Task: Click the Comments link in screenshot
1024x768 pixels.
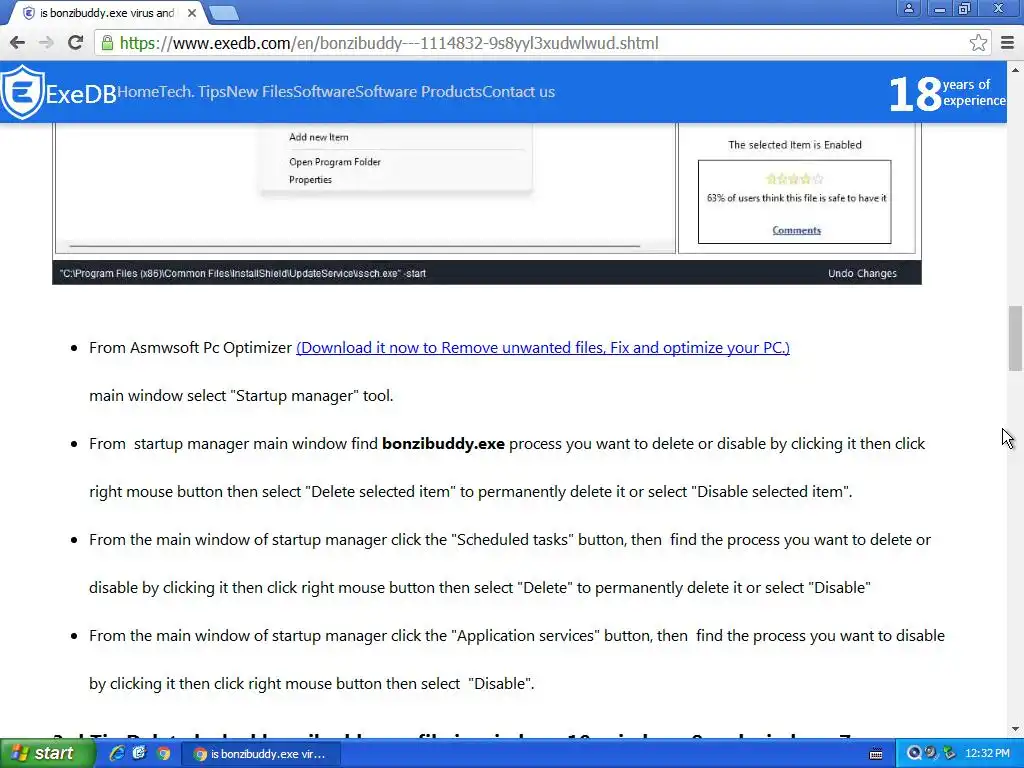Action: [x=796, y=230]
